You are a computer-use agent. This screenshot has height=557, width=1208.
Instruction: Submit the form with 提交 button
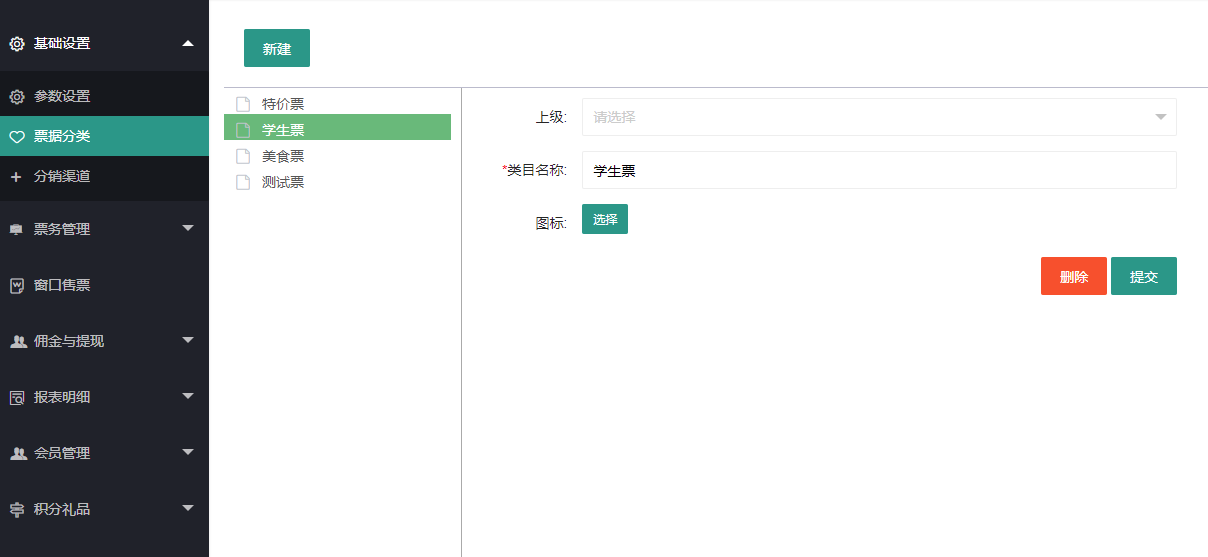1143,276
